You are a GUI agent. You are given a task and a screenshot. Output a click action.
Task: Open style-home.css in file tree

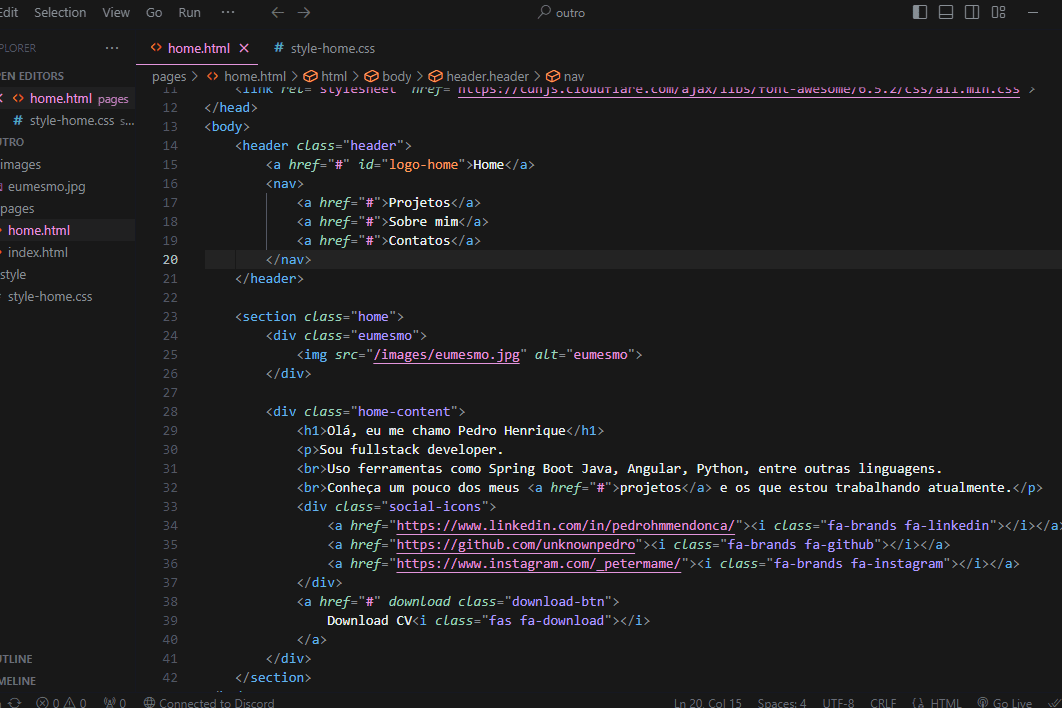point(49,297)
